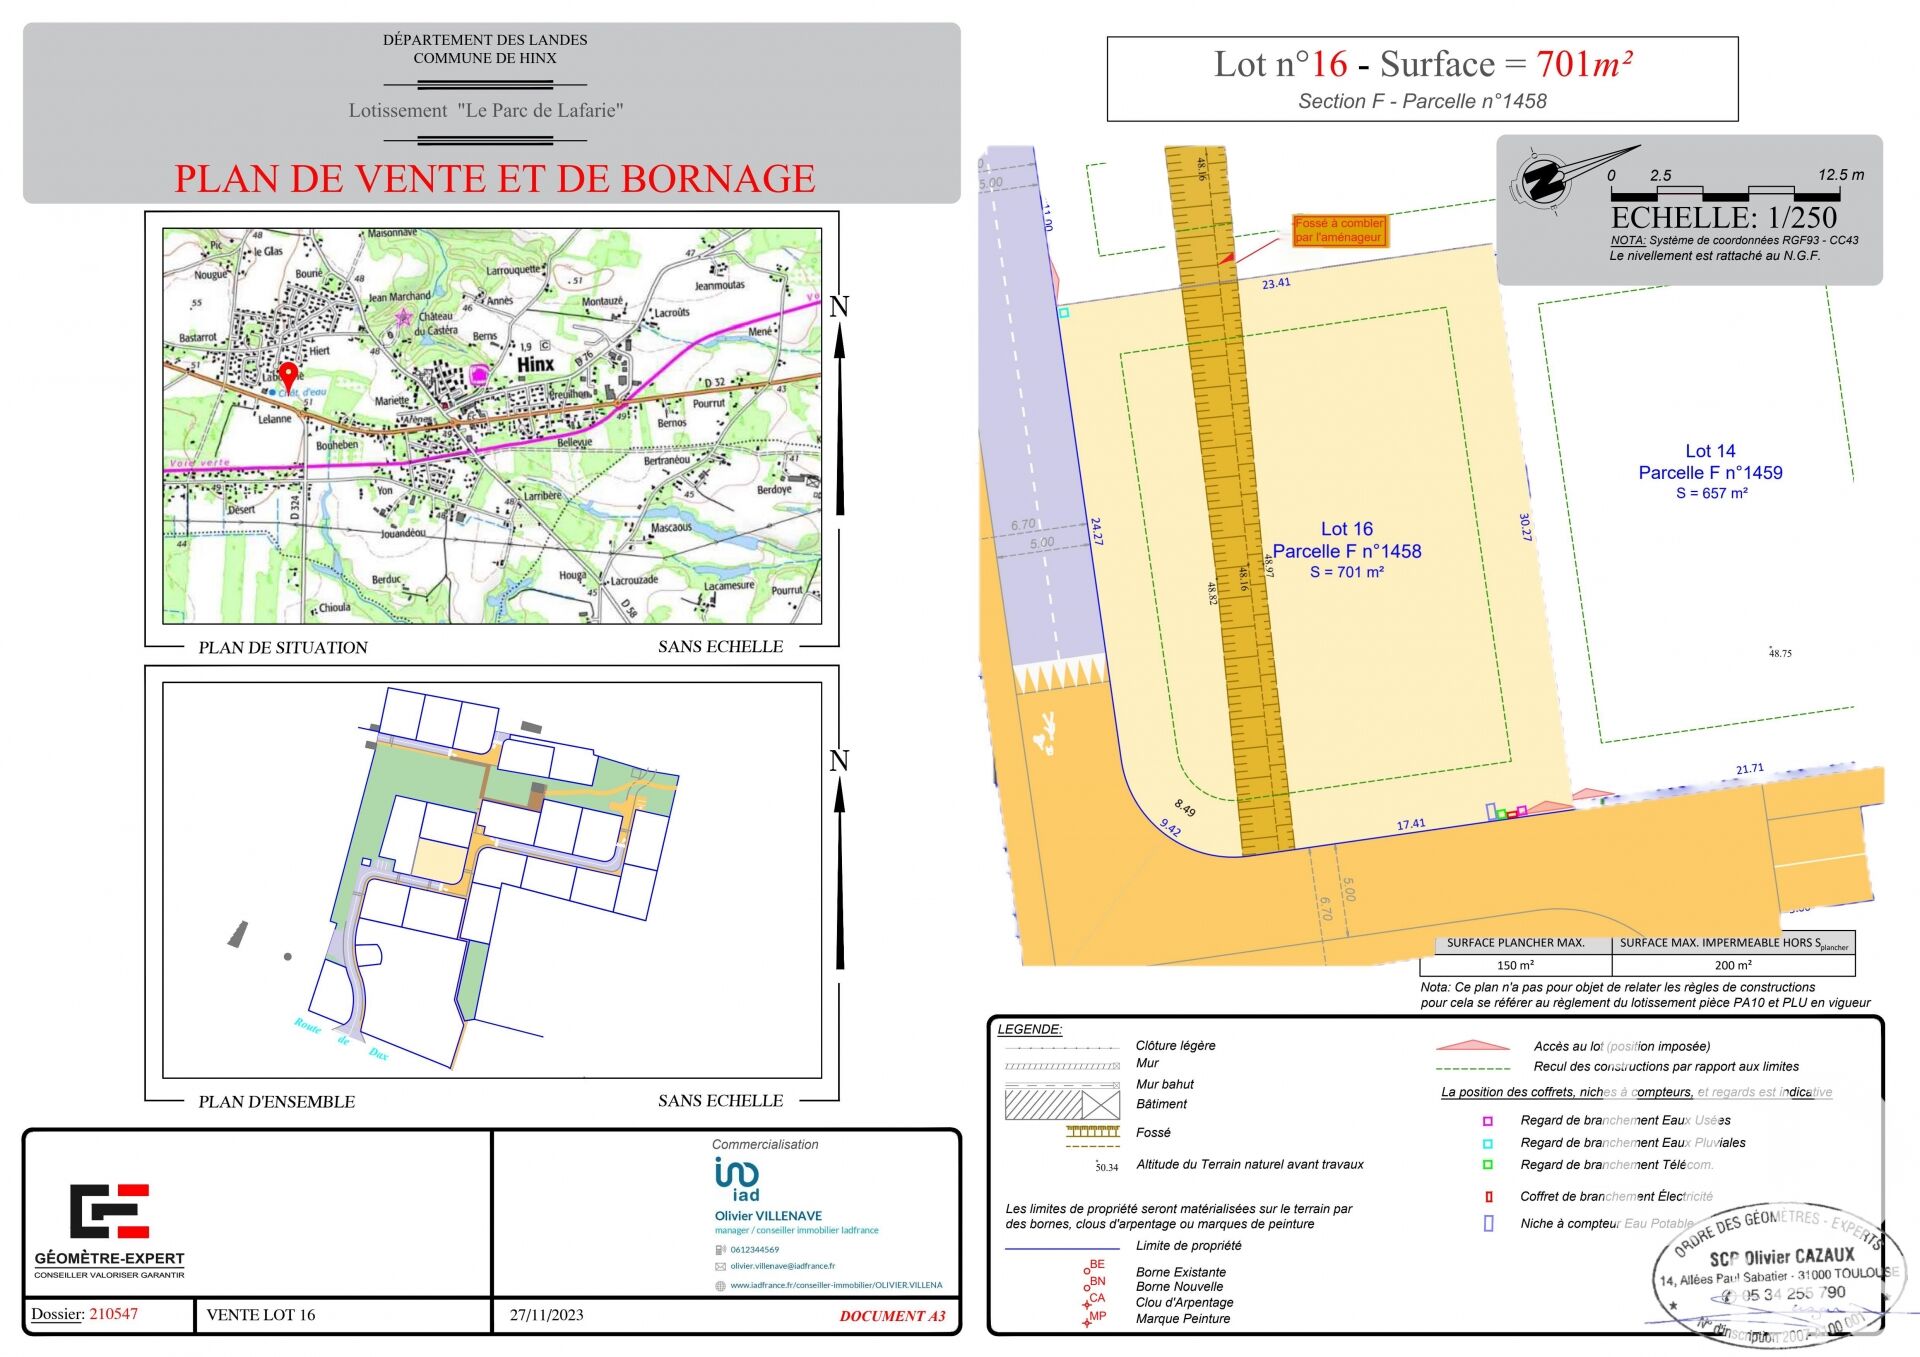Click the iad logo under Commercialisation
Screen dimensions: 1920x1357
tap(737, 1179)
